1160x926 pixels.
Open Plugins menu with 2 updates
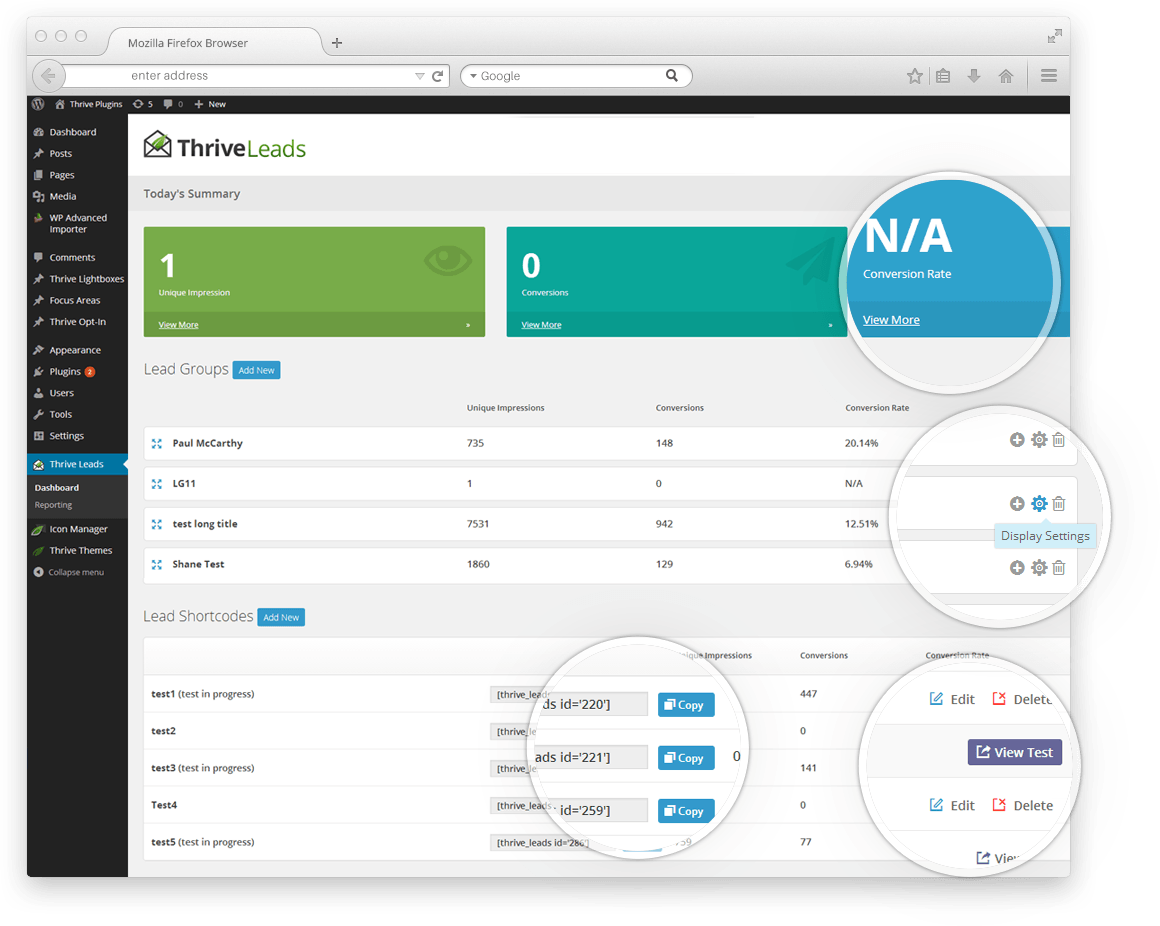(65, 371)
